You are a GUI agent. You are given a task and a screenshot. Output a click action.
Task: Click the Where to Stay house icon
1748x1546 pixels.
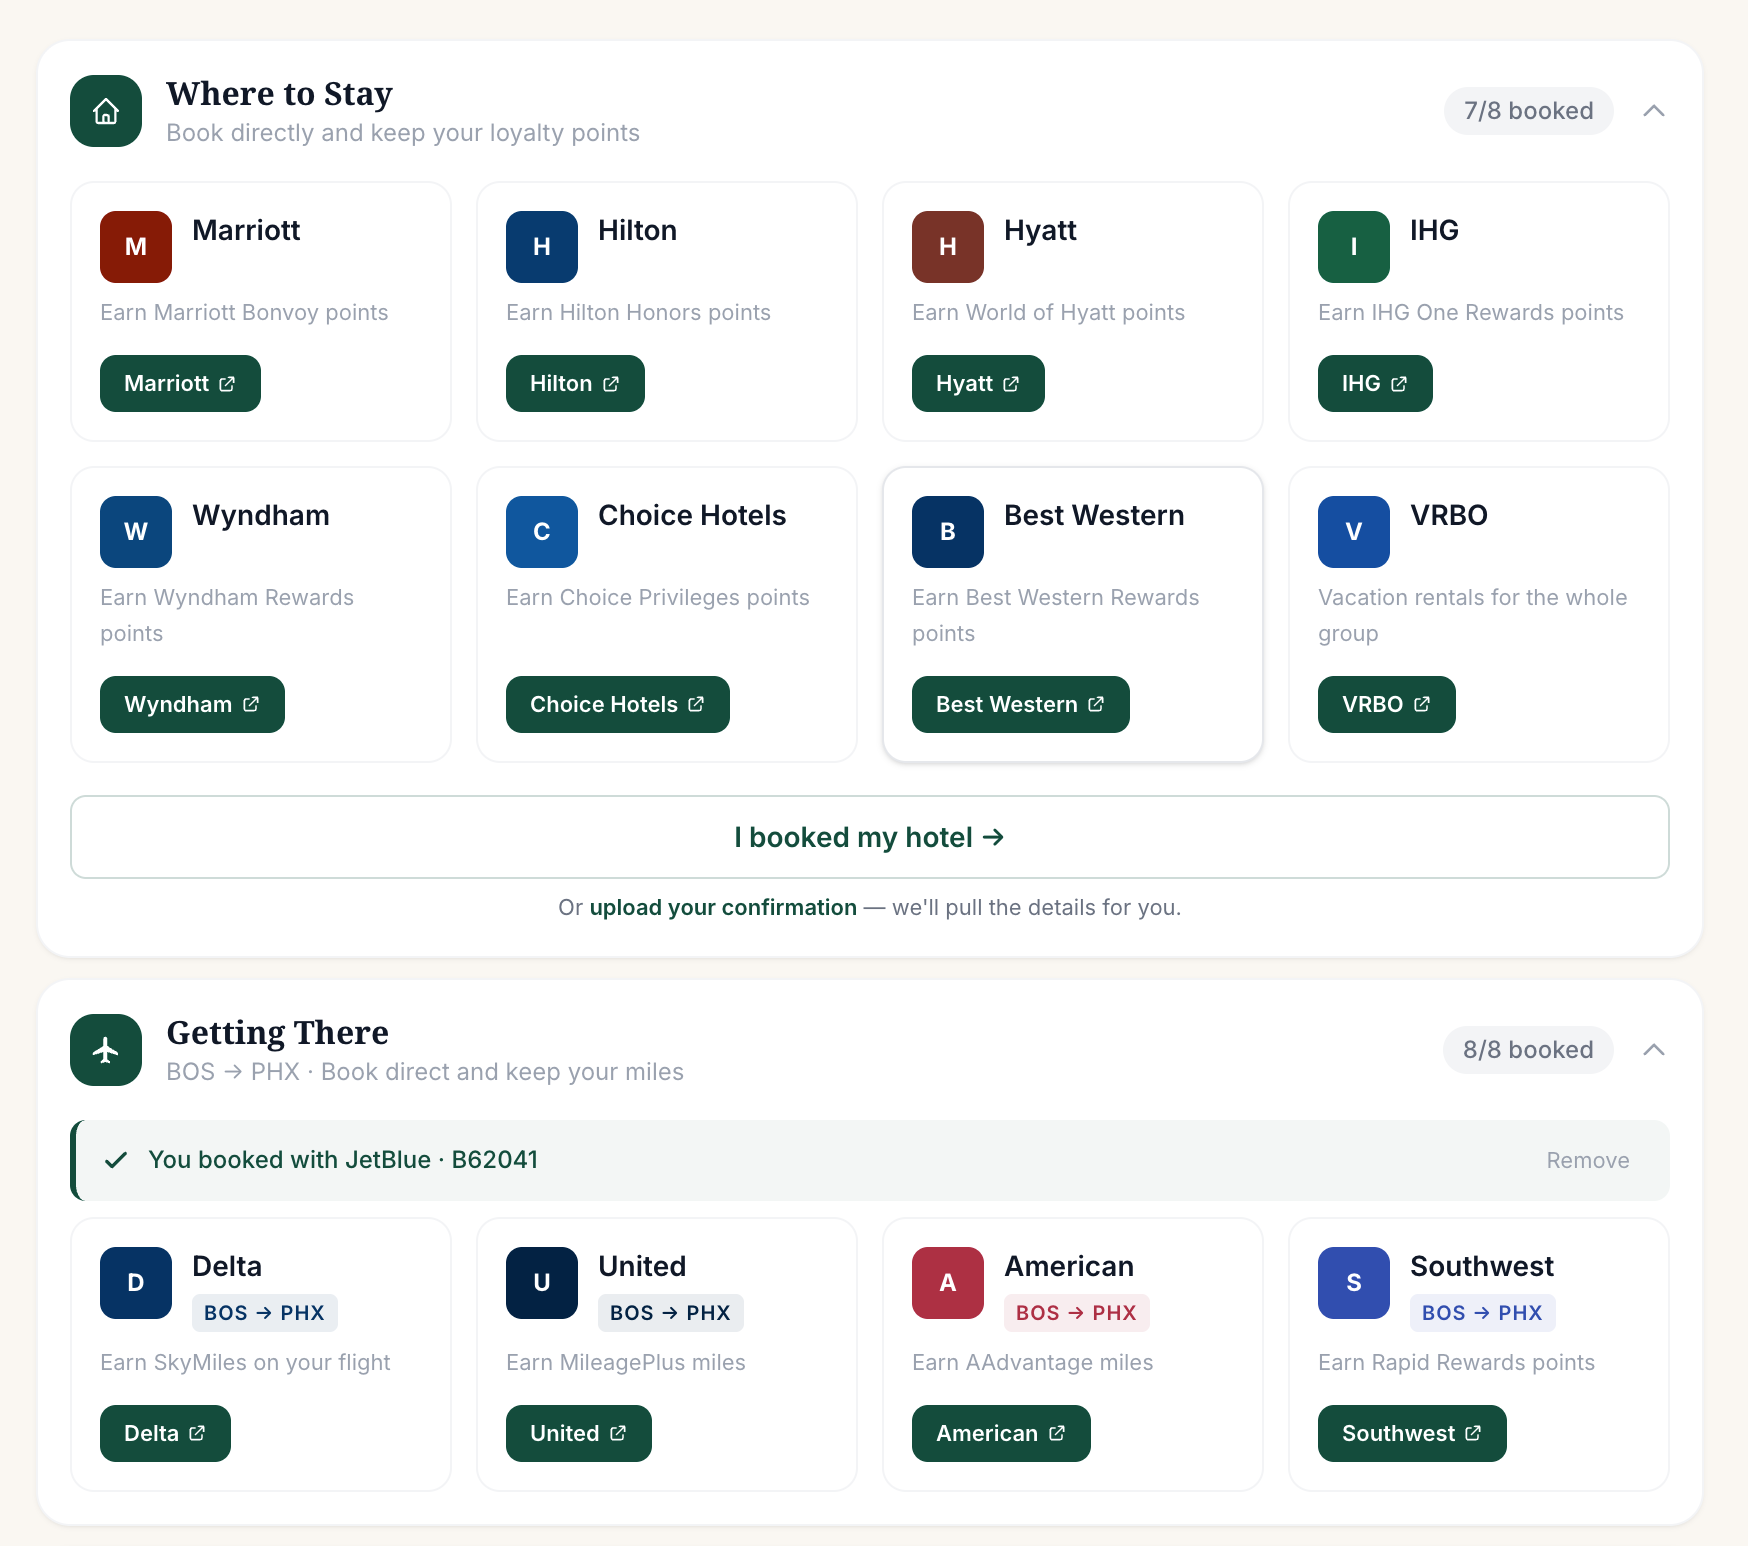[x=106, y=111]
